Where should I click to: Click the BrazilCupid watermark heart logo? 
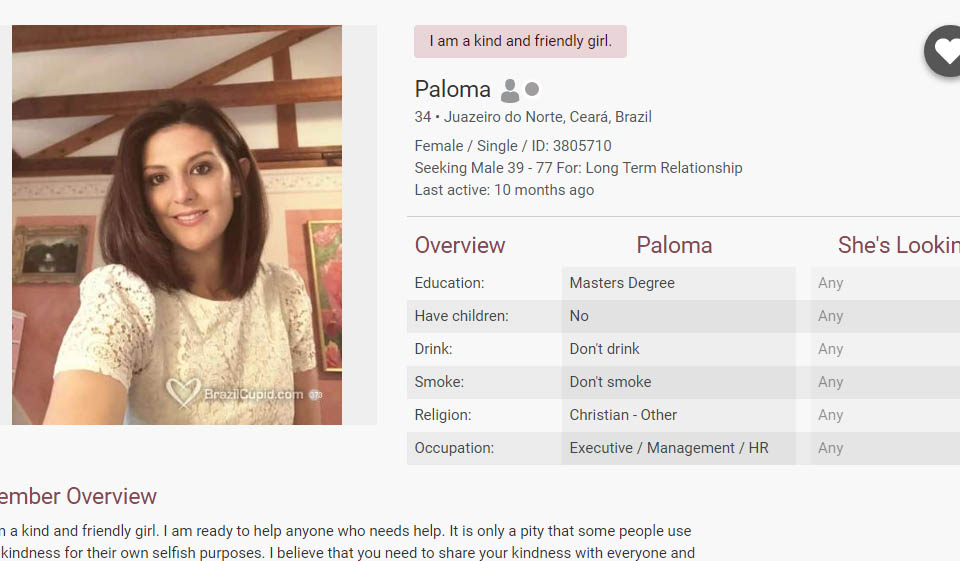click(x=183, y=393)
